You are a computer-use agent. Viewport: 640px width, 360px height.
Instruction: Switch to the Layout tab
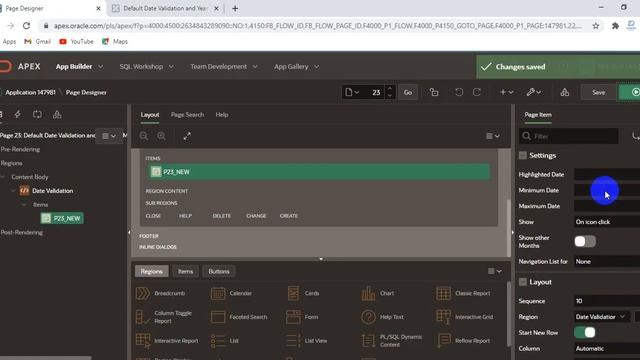click(x=150, y=115)
